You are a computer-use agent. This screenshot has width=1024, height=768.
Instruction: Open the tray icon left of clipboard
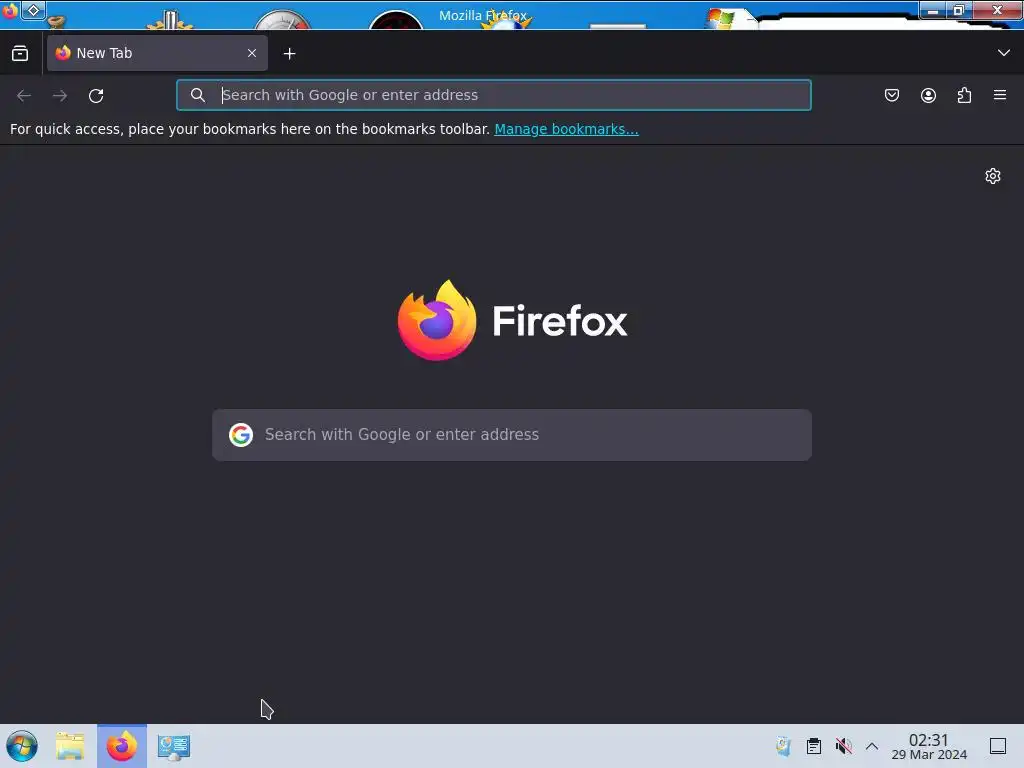click(x=783, y=746)
